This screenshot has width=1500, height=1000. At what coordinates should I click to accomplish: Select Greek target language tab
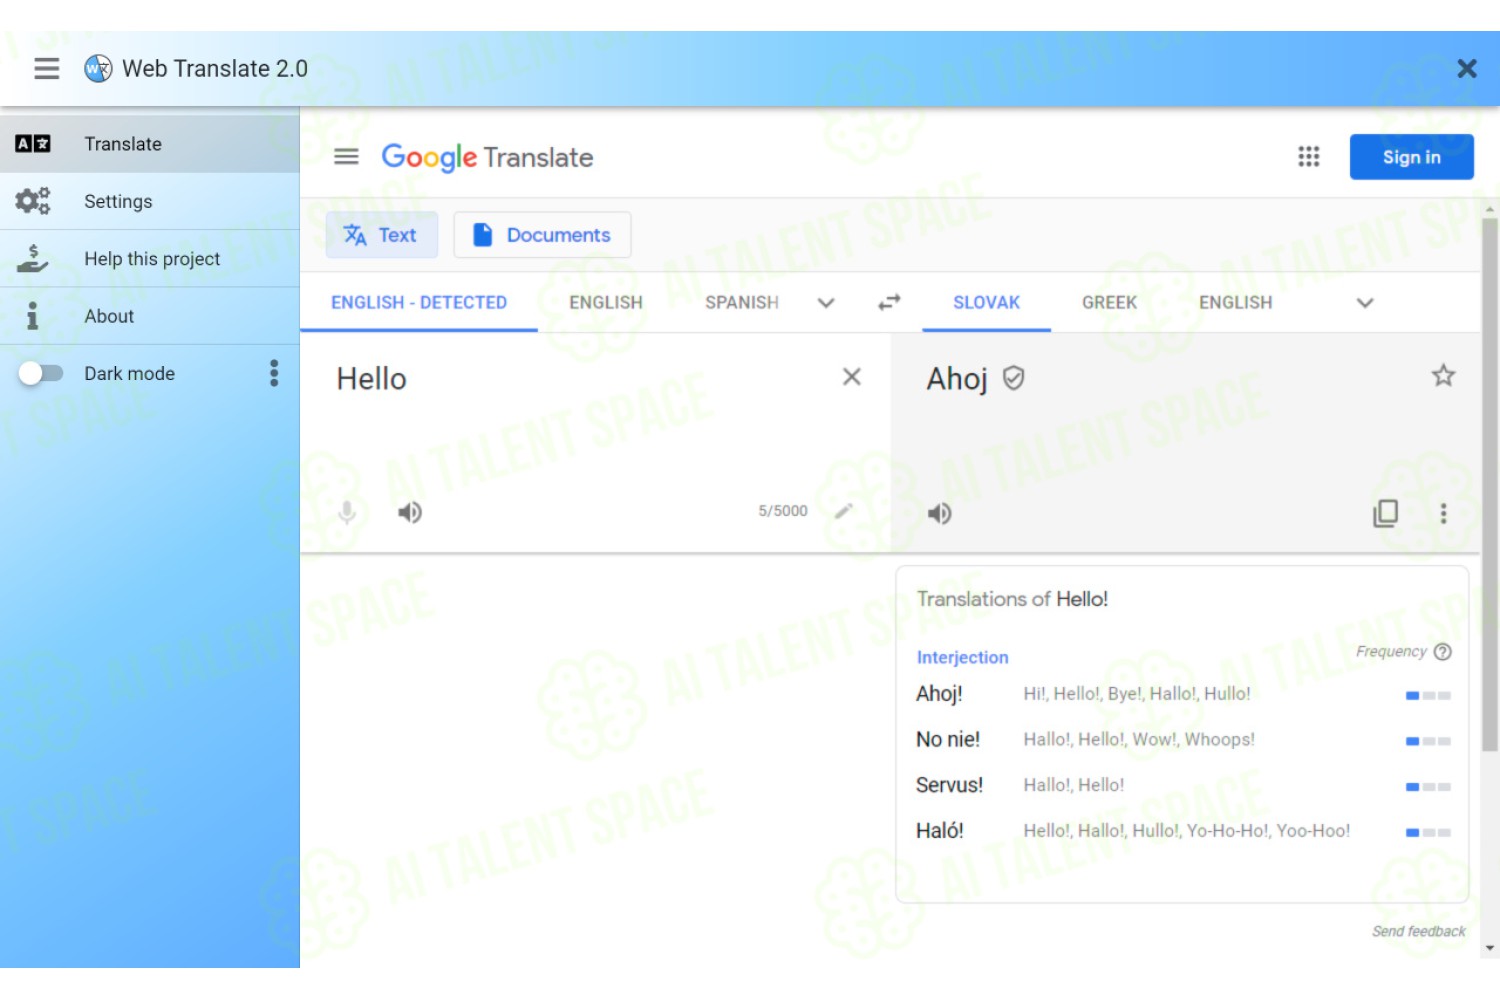[1109, 302]
